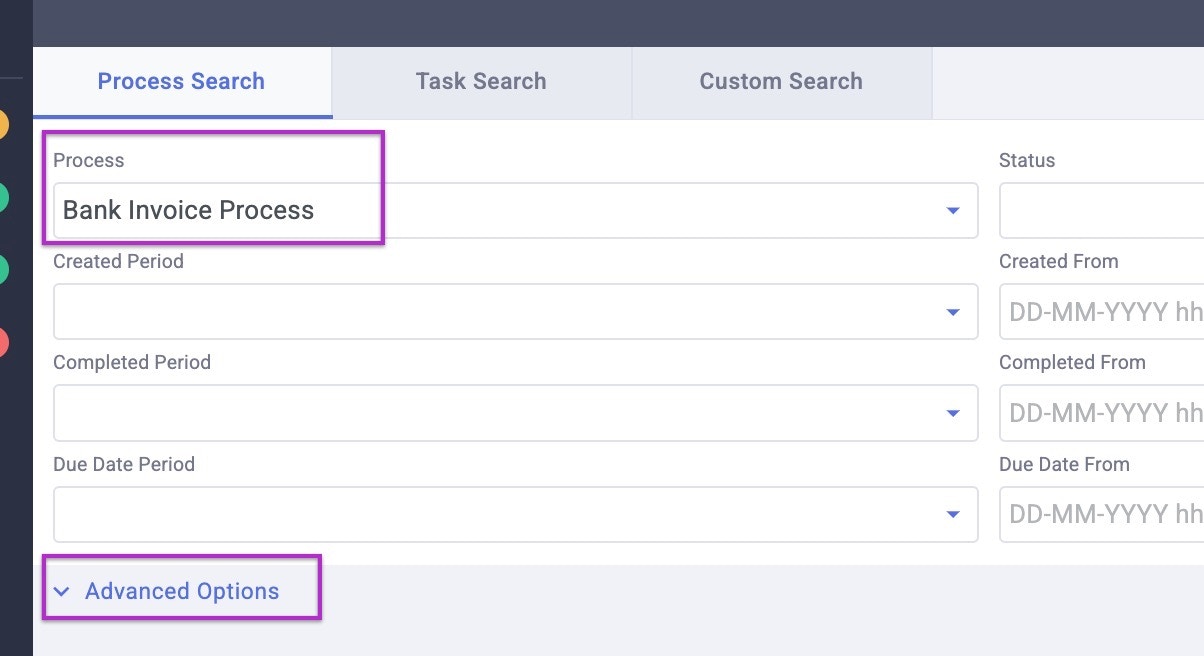This screenshot has width=1204, height=656.
Task: Open the Created Period dropdown
Action: [x=500, y=312]
